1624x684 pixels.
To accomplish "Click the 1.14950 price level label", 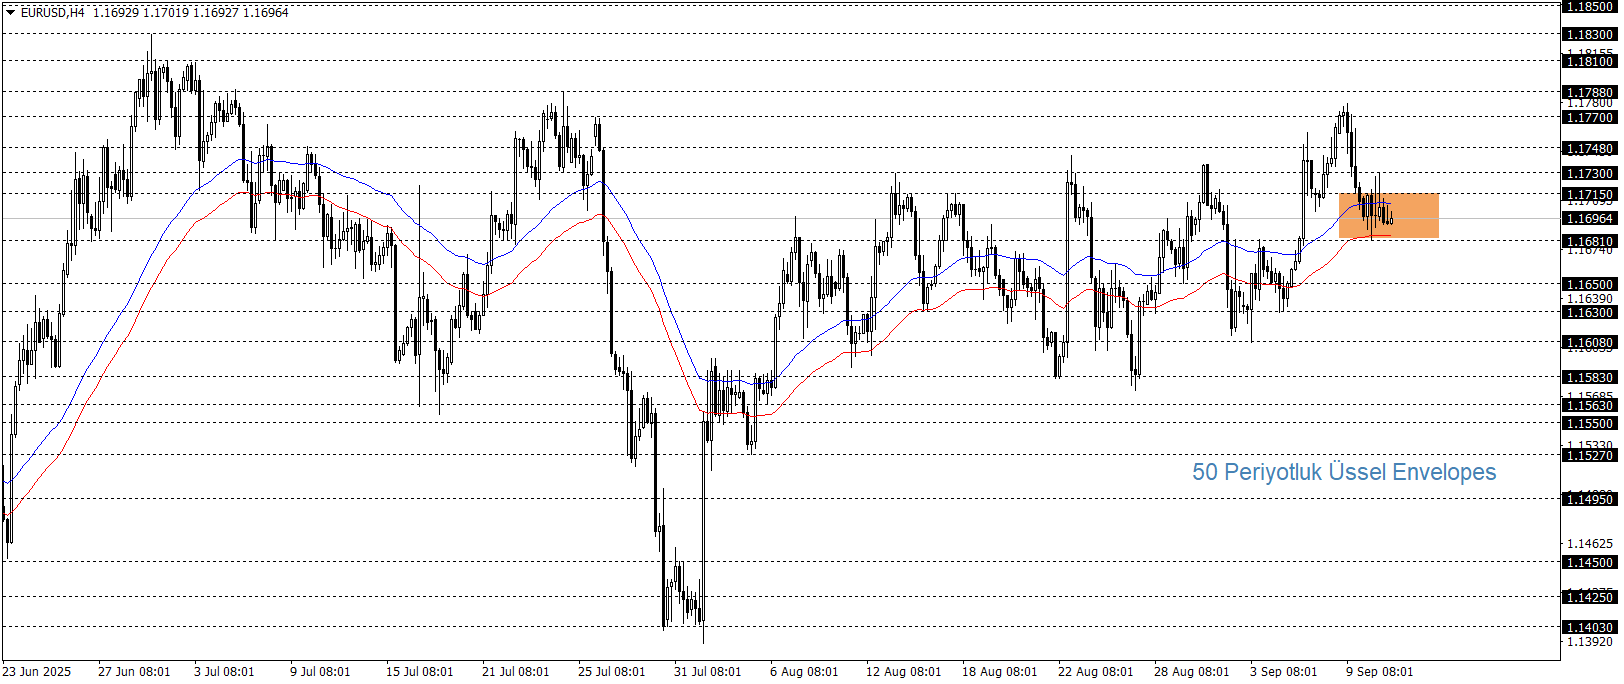I will pos(1589,498).
